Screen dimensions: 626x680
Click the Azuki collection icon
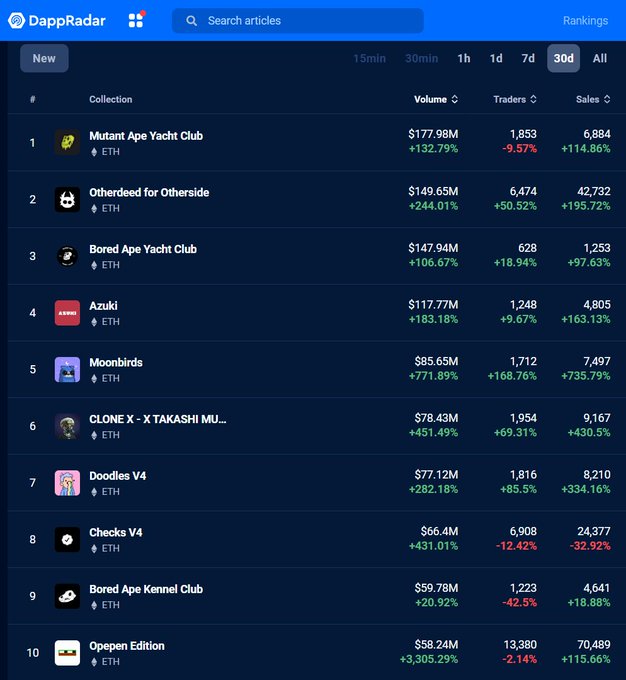[x=67, y=313]
